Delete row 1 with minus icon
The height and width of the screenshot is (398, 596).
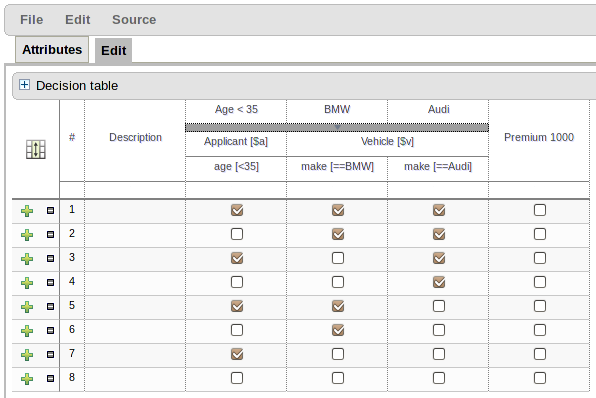point(50,211)
